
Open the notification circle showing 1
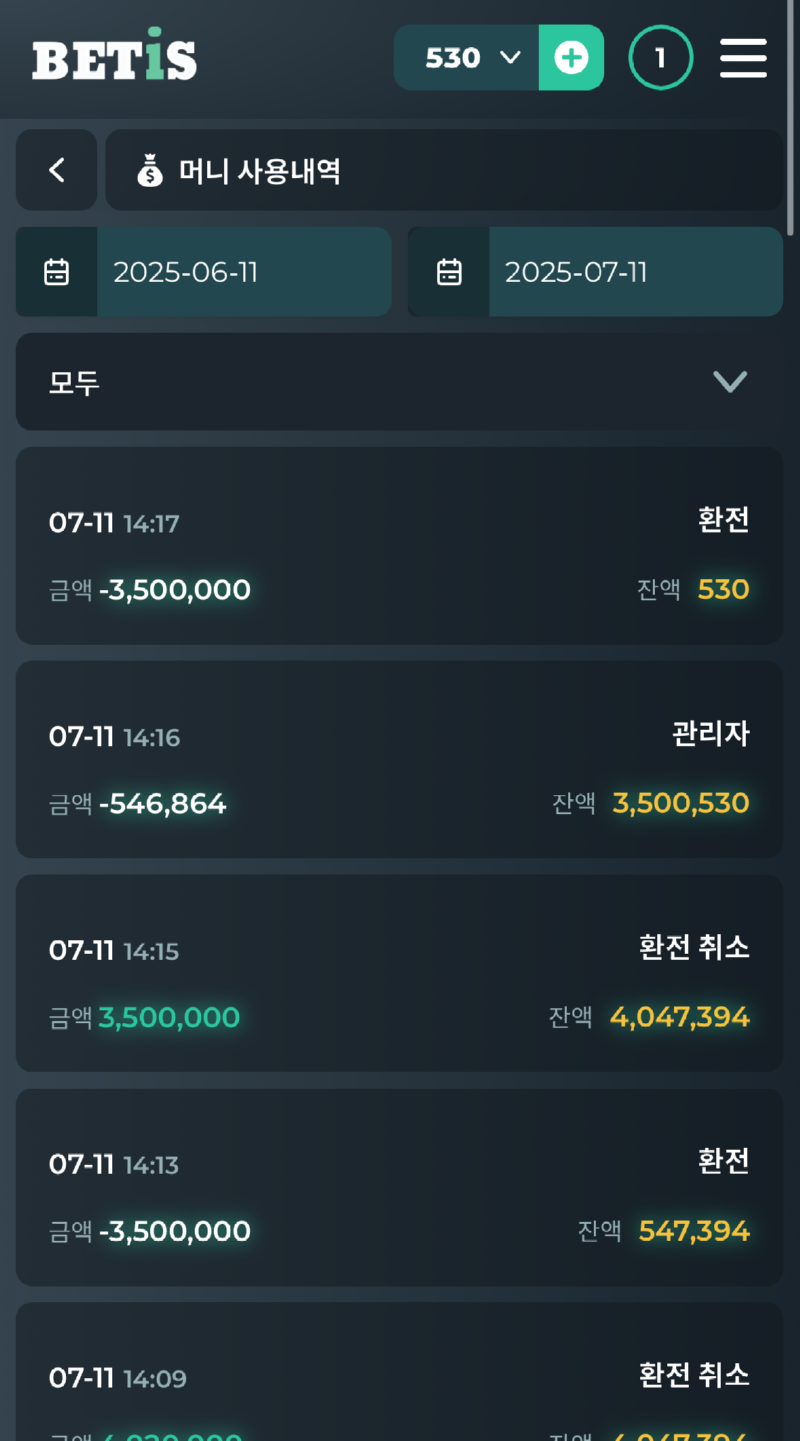[x=660, y=58]
